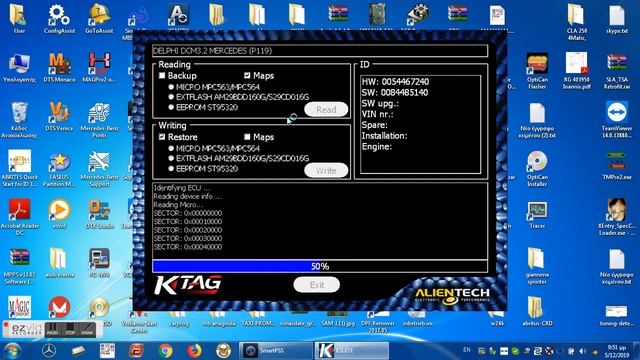The width and height of the screenshot is (640, 360).
Task: Open the DTS Monaco shortcut
Action: pyautogui.click(x=59, y=67)
